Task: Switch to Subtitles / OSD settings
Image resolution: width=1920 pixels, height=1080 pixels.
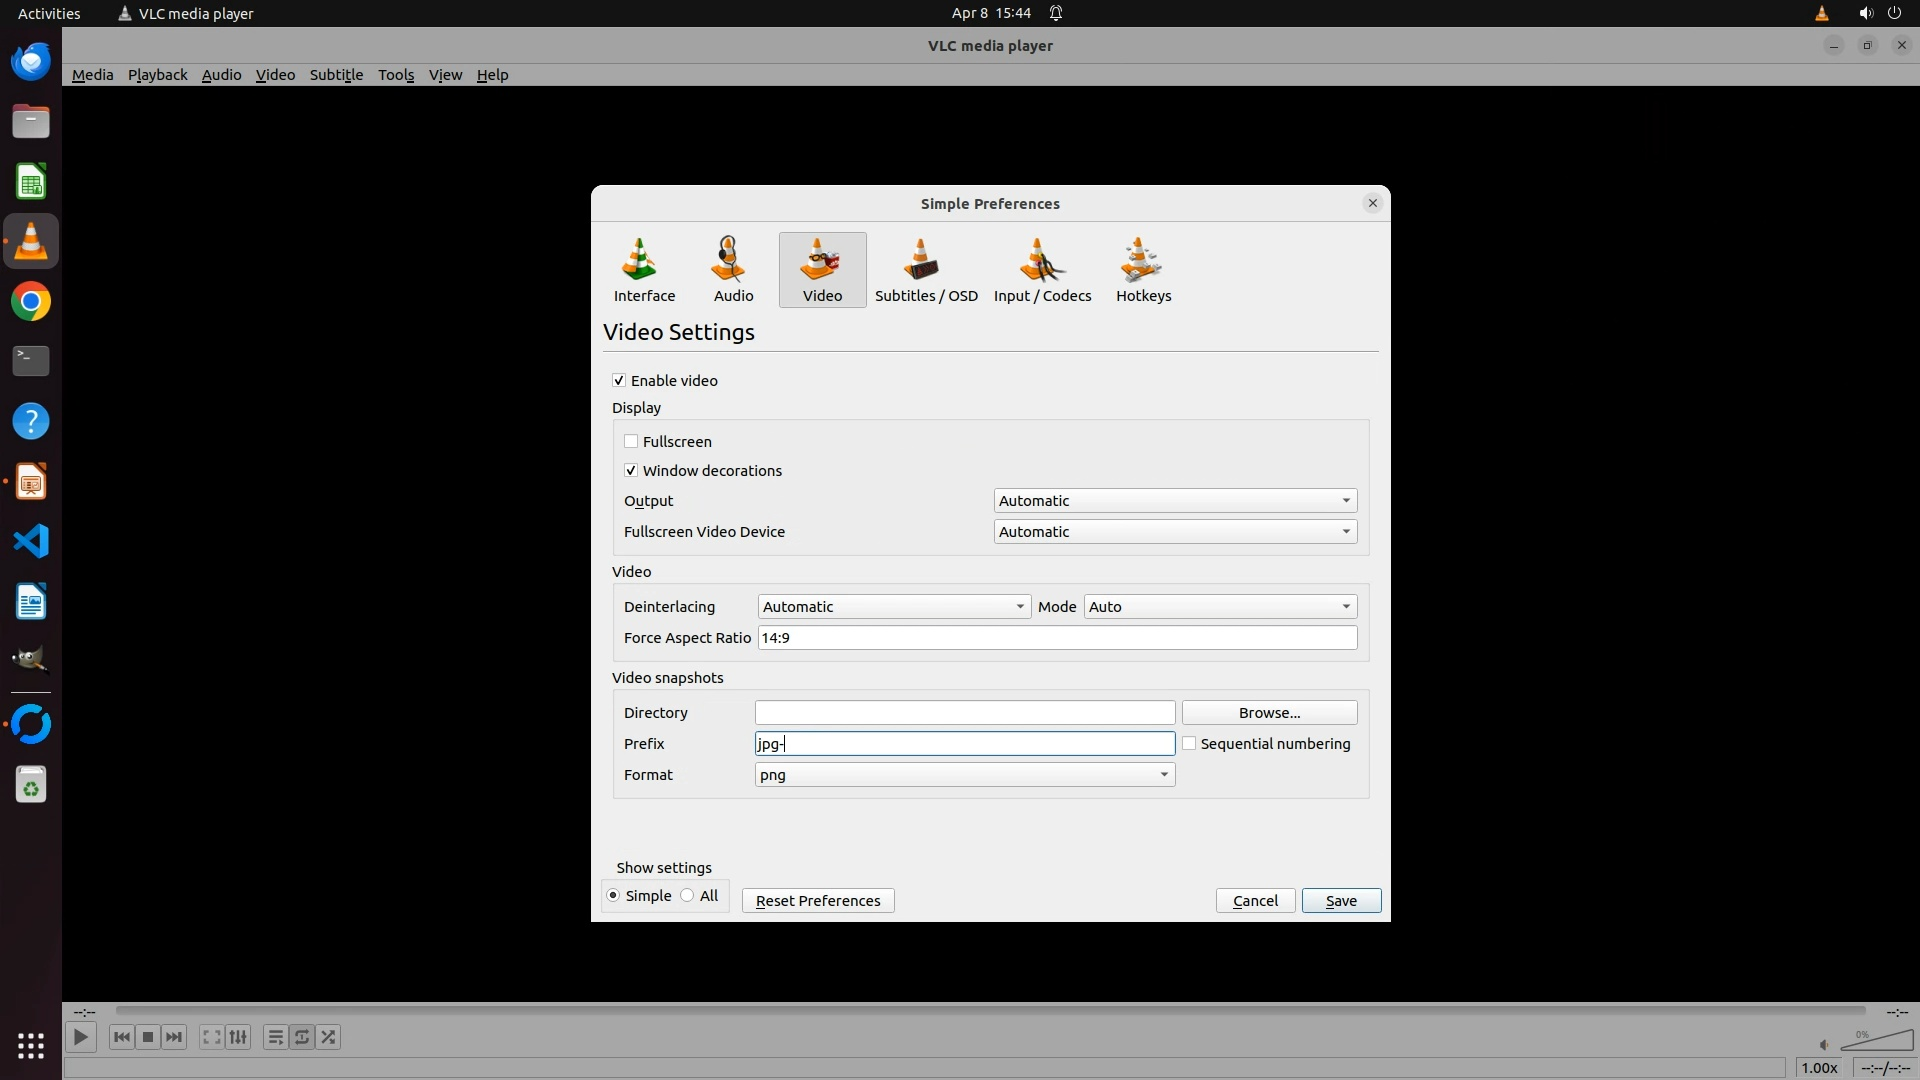Action: (x=926, y=270)
